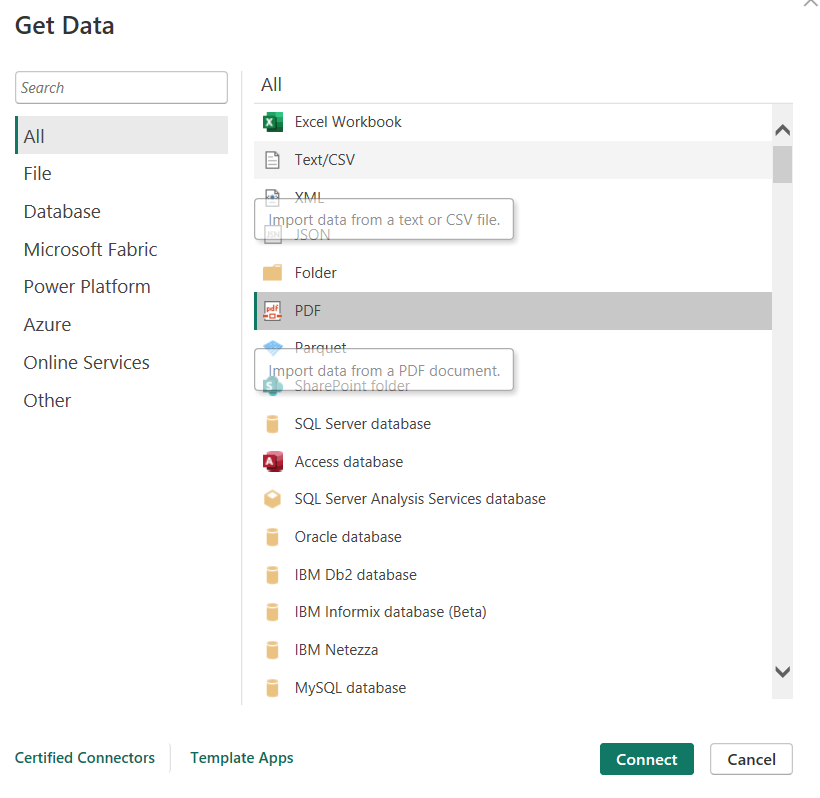Click the MySQL database icon
Screen dimensions: 820x798
(272, 688)
